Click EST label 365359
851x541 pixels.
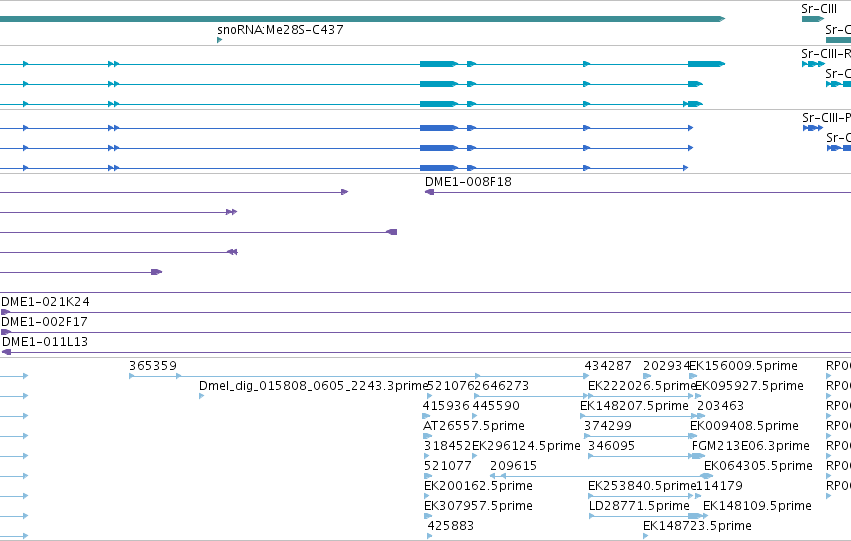153,366
